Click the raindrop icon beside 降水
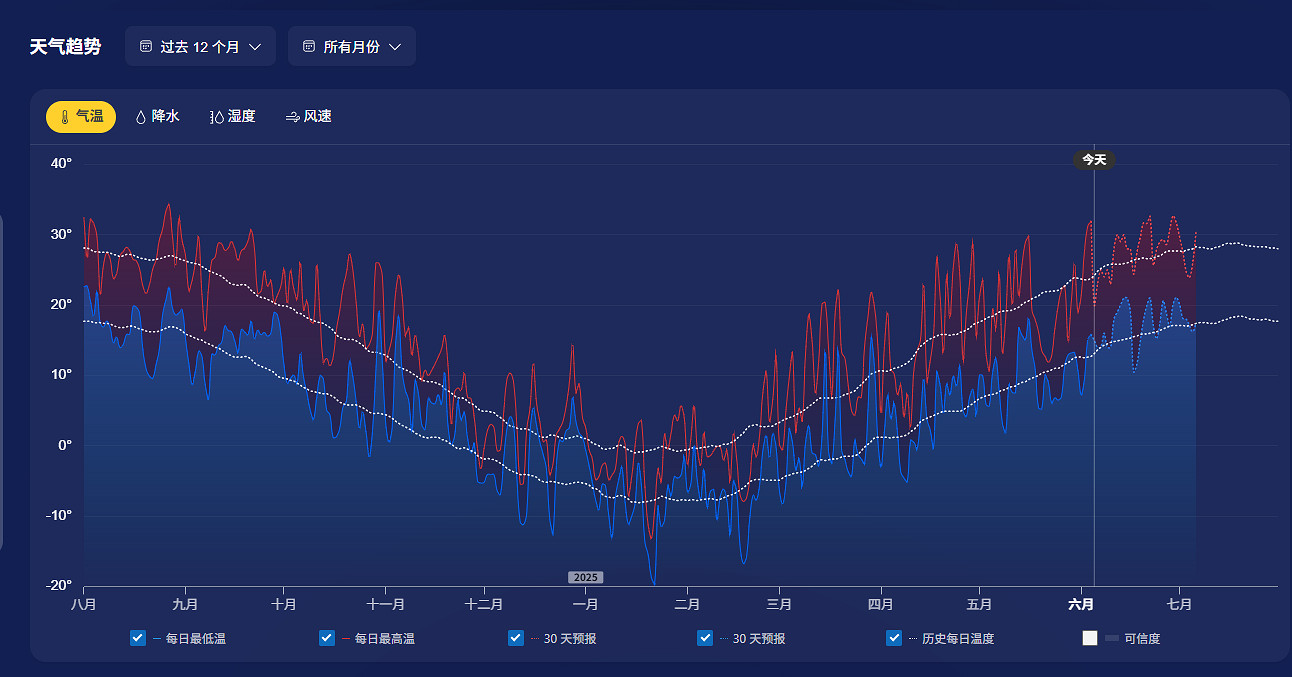Screen dimensions: 1292x677 pyautogui.click(x=141, y=117)
